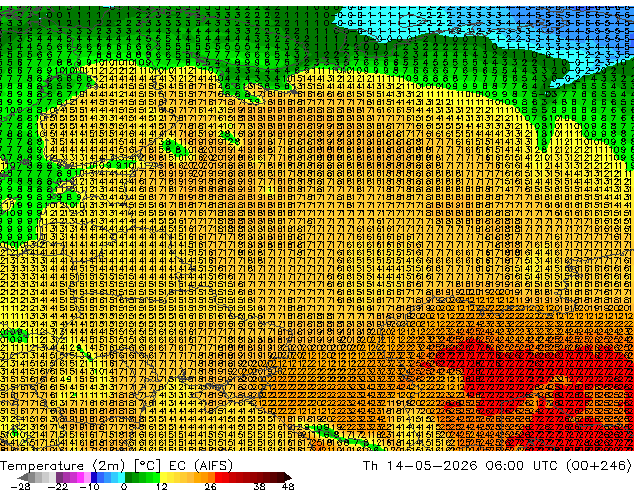Click the '(00+246)' forecast lead time

(x=599, y=466)
